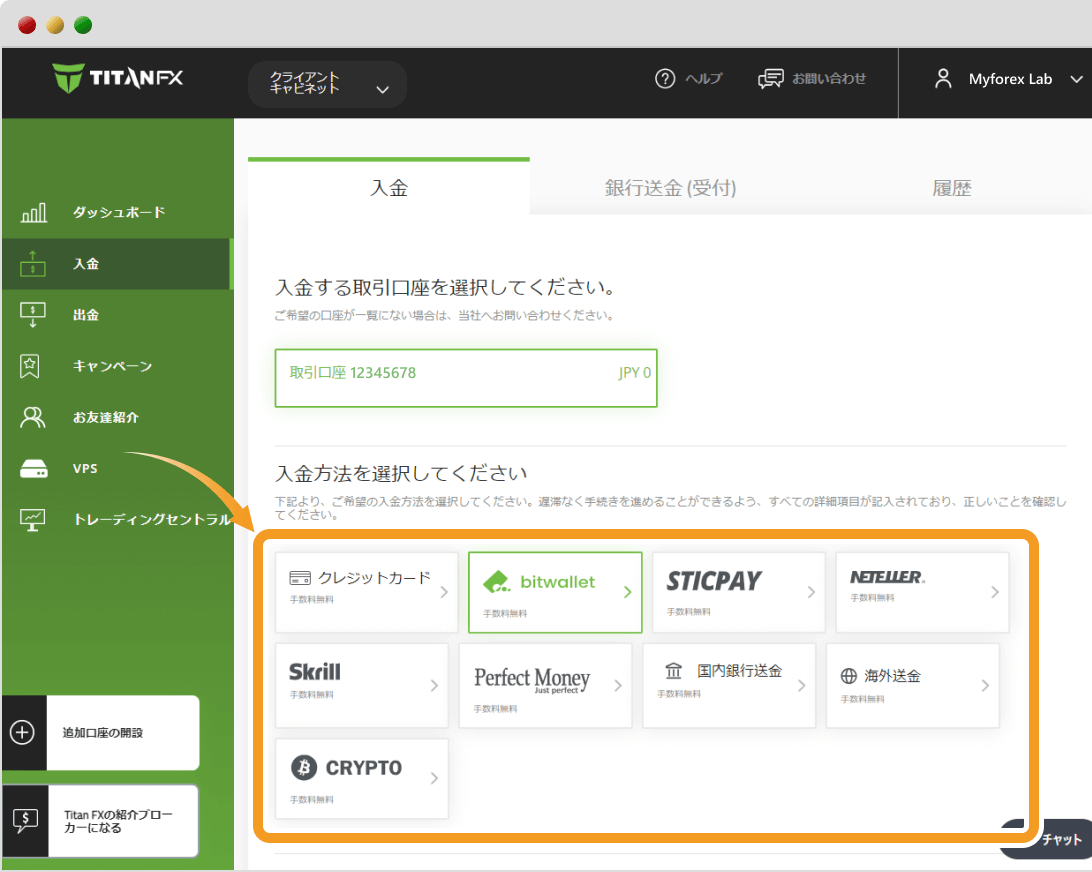Viewport: 1092px width, 872px height.
Task: Click 手数料無料 under the CRYPTO card
Action: pyautogui.click(x=311, y=800)
